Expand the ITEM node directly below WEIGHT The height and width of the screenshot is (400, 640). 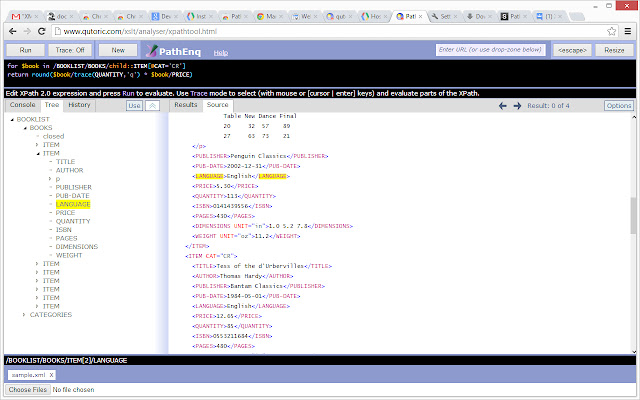click(37, 264)
